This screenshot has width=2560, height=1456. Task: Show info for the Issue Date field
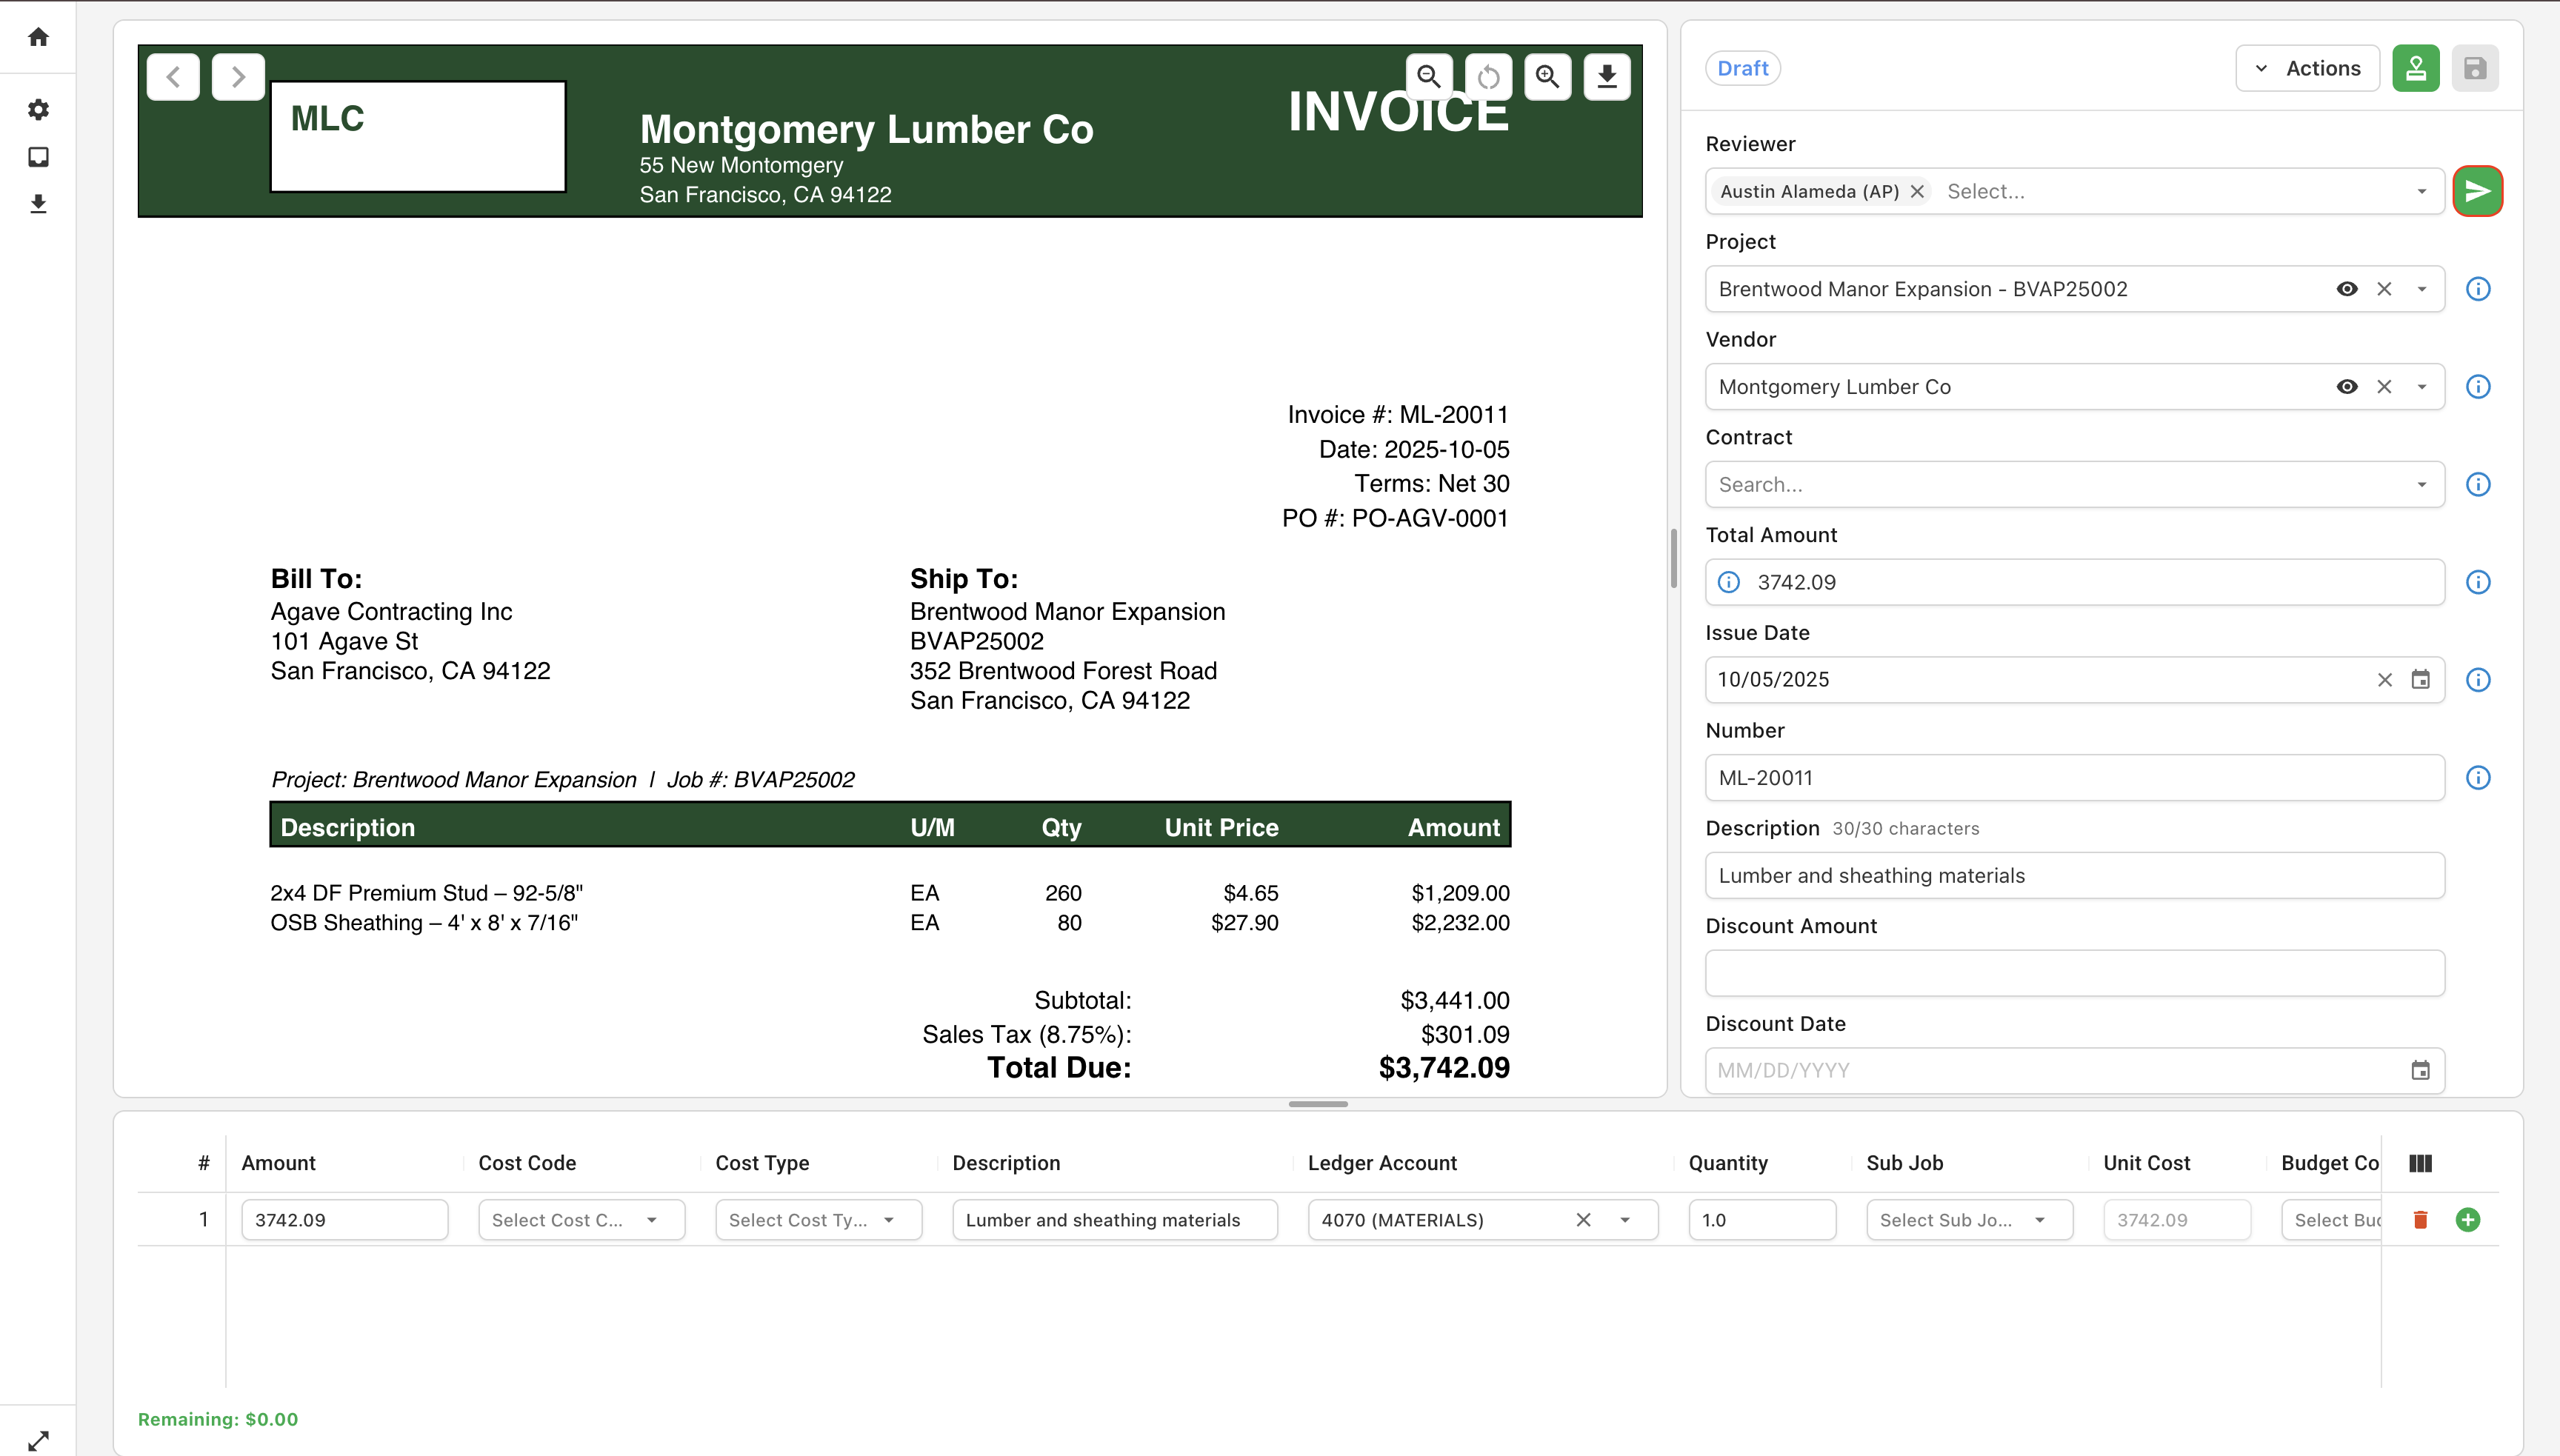[x=2478, y=680]
